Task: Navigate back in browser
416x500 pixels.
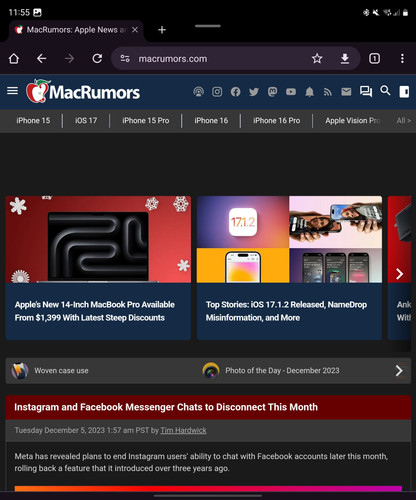Action: tap(42, 59)
